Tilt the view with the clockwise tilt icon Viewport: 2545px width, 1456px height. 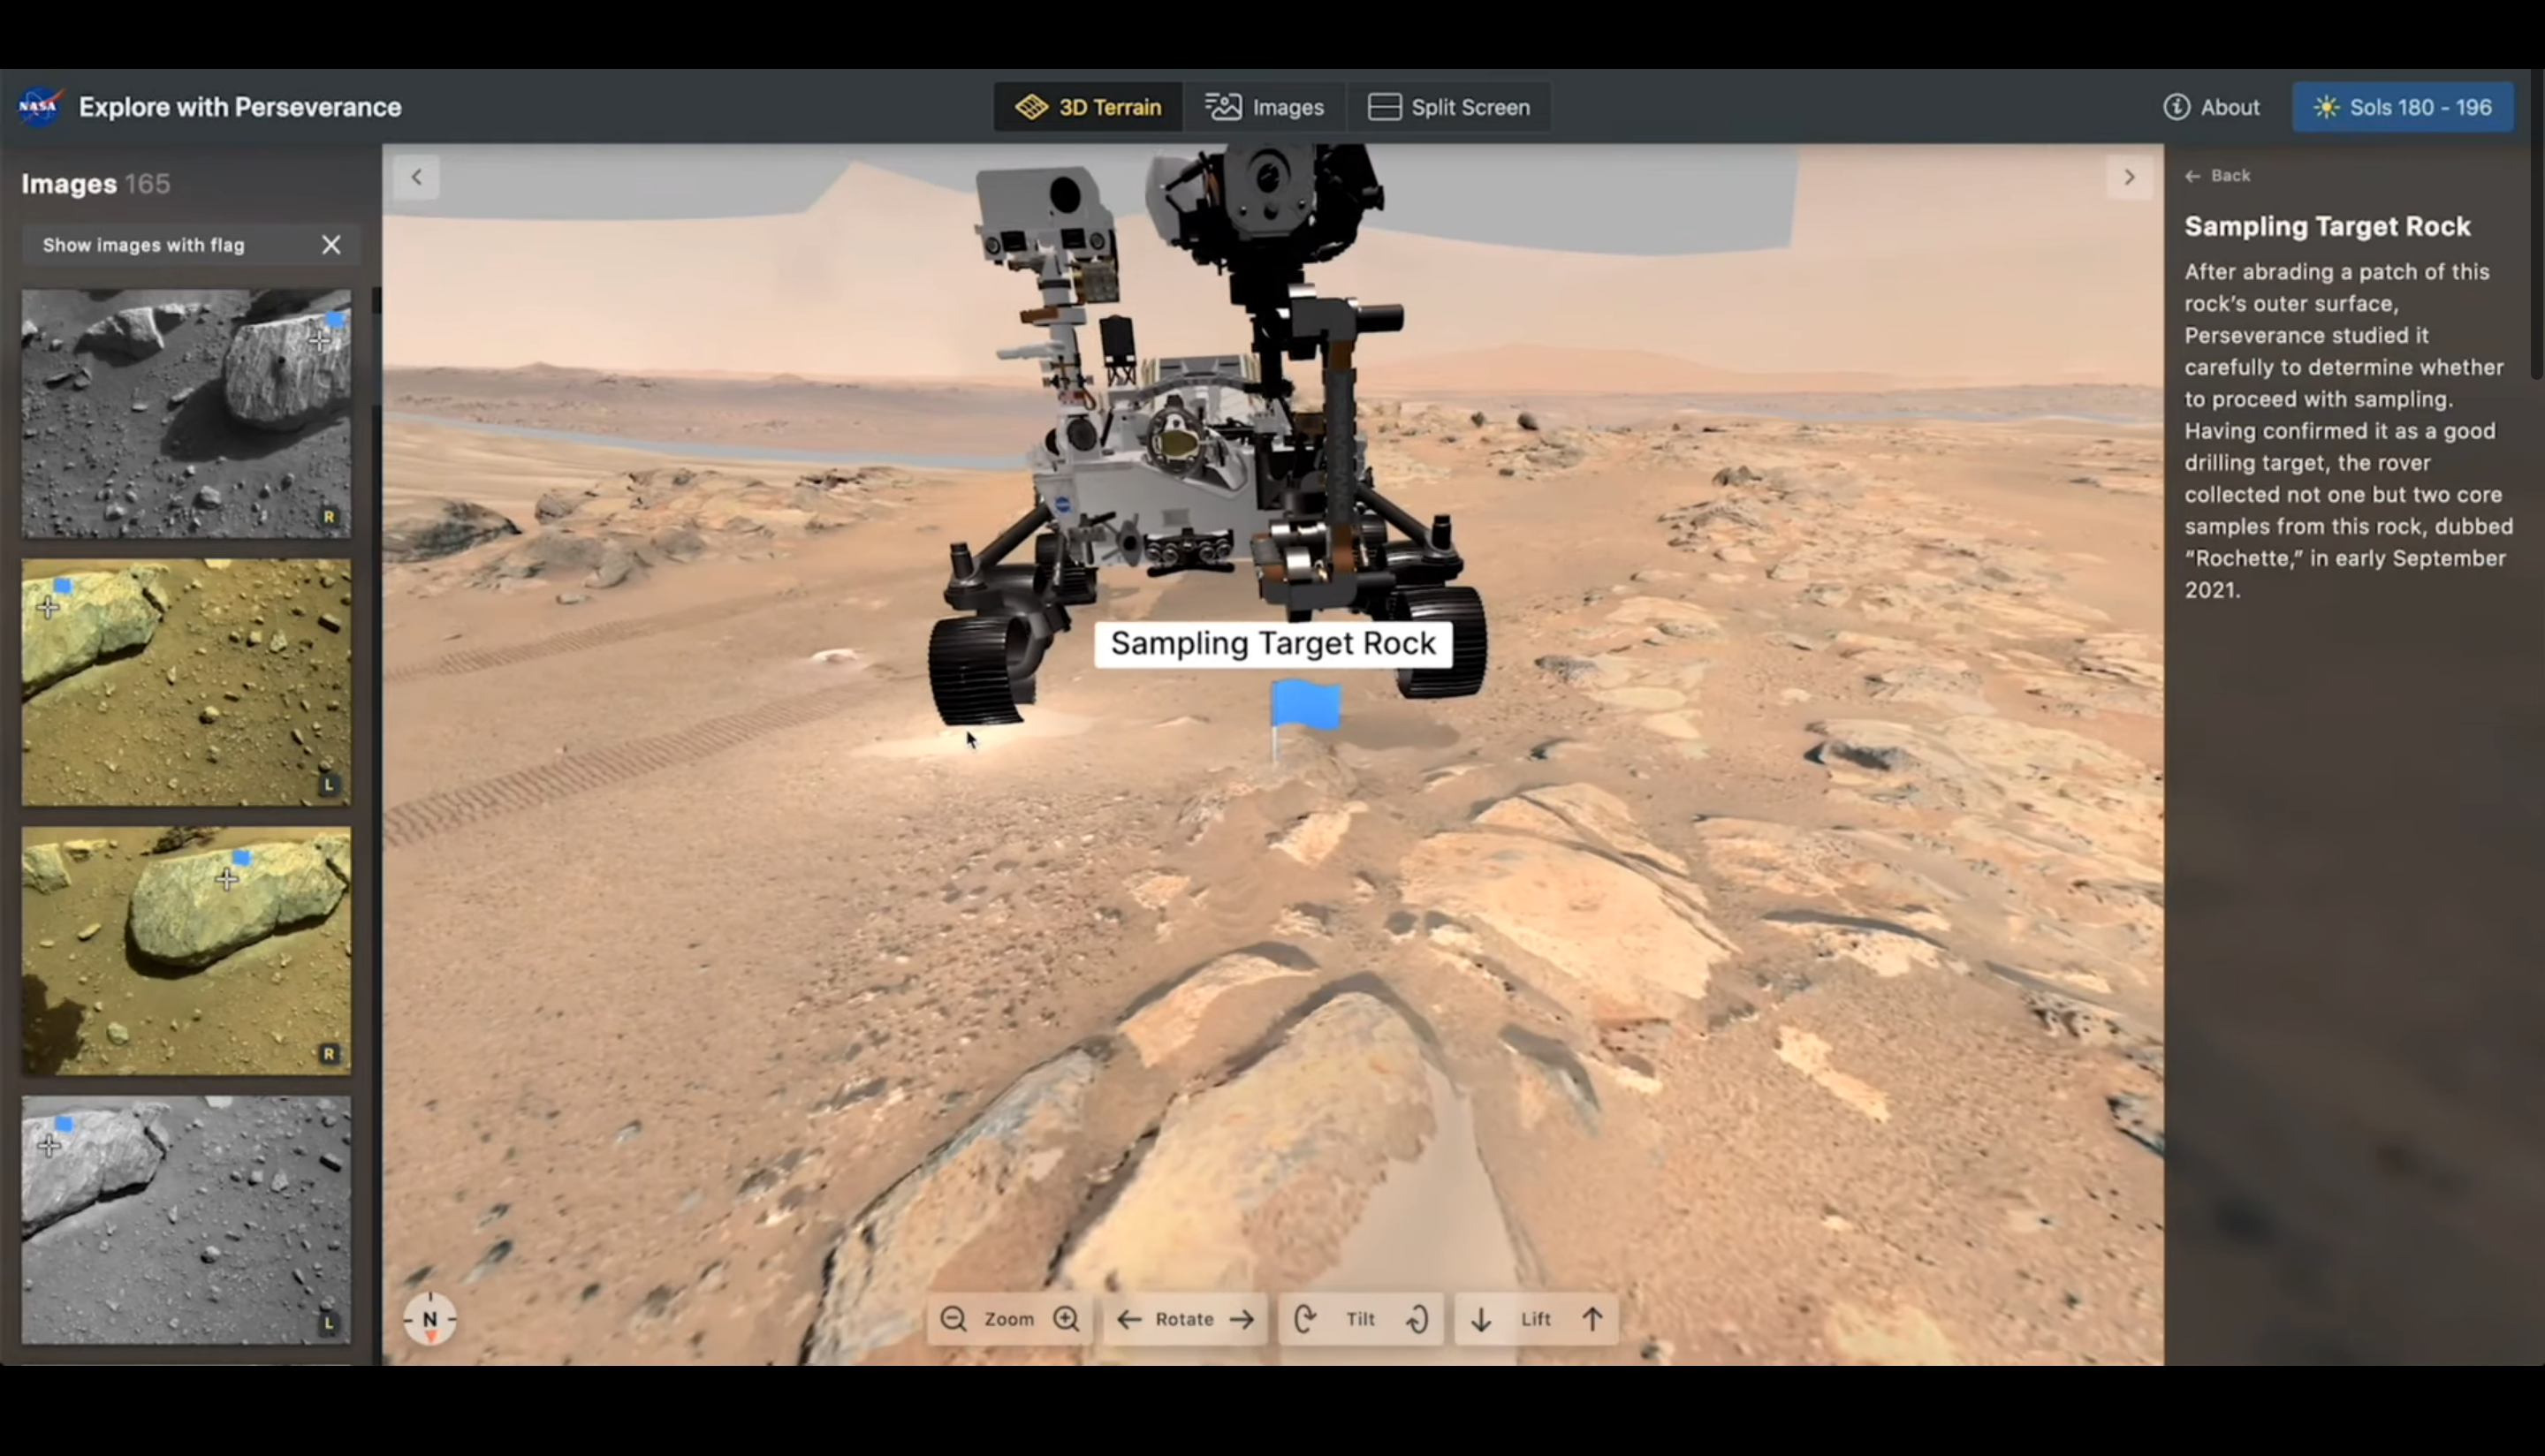(x=1304, y=1319)
